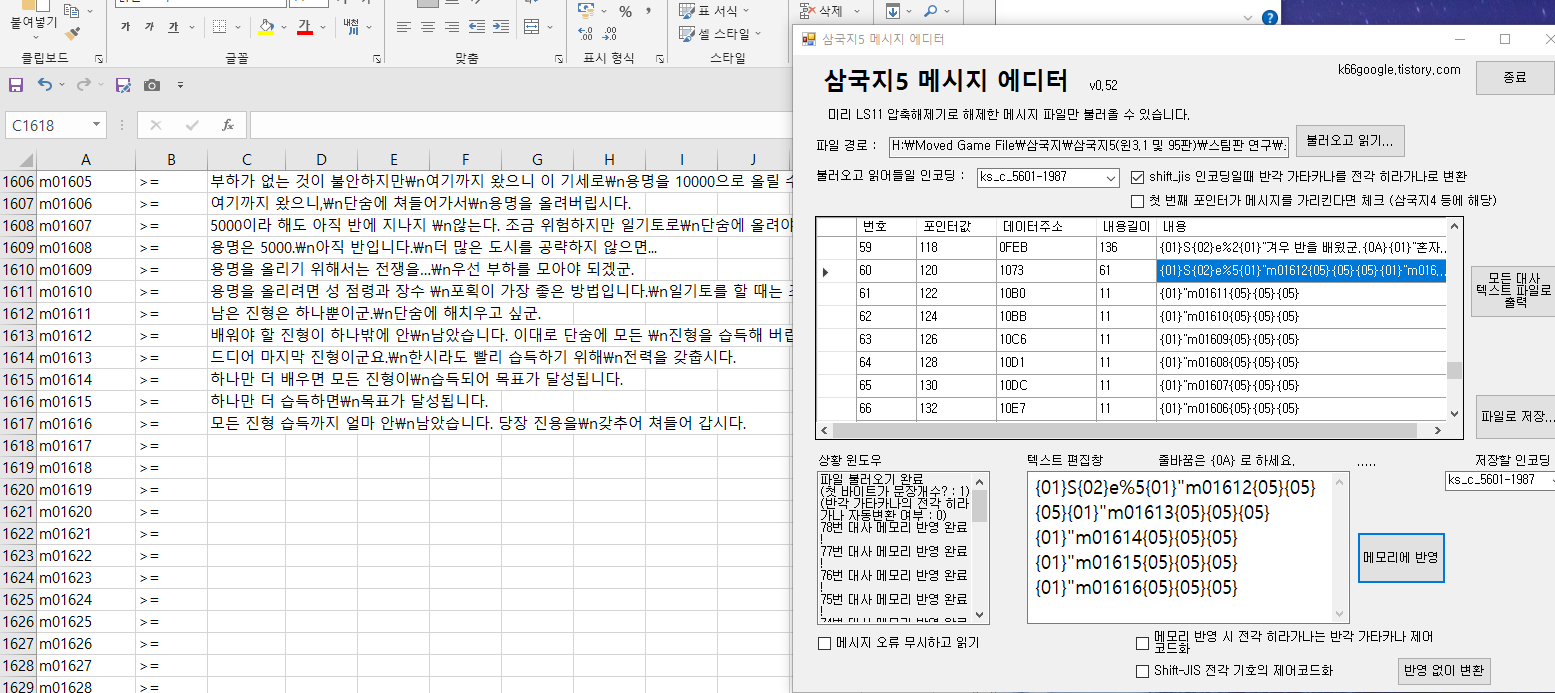Select grid row 66 with address 10E7
This screenshot has width=1555, height=693.
(x=1130, y=409)
